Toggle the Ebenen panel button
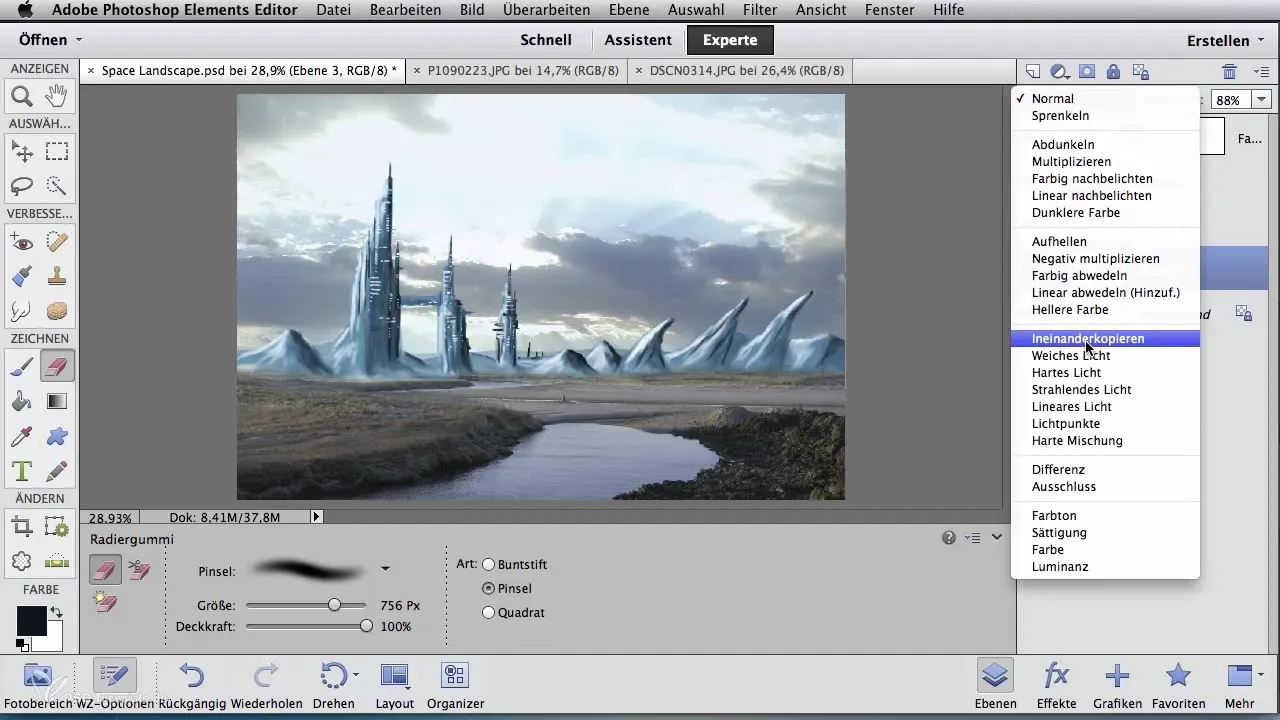Viewport: 1280px width, 720px height. coord(995,683)
